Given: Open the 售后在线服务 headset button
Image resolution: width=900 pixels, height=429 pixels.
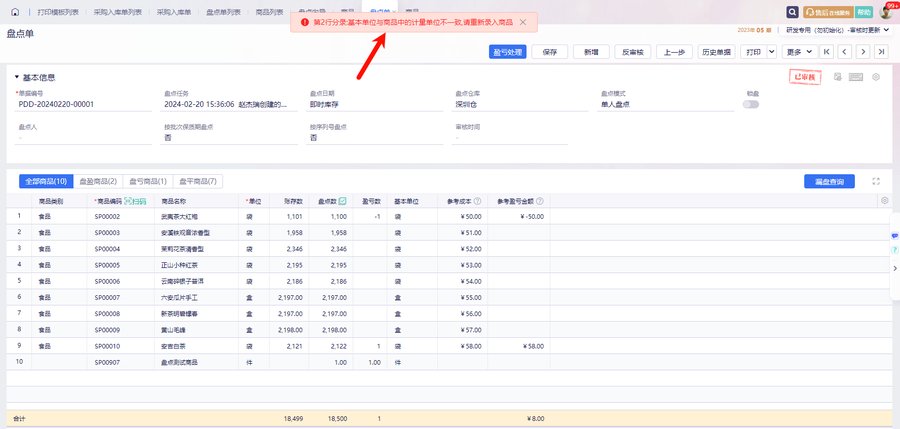Looking at the screenshot, I should (x=828, y=12).
